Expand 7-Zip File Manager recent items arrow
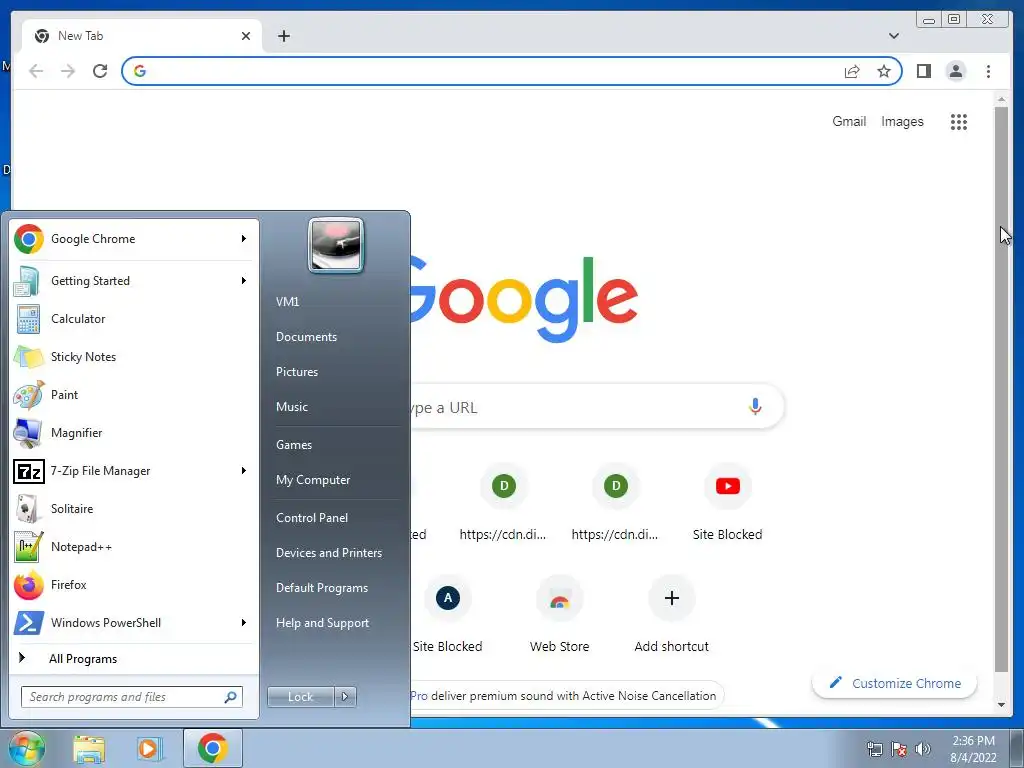This screenshot has width=1024, height=768. (x=244, y=471)
